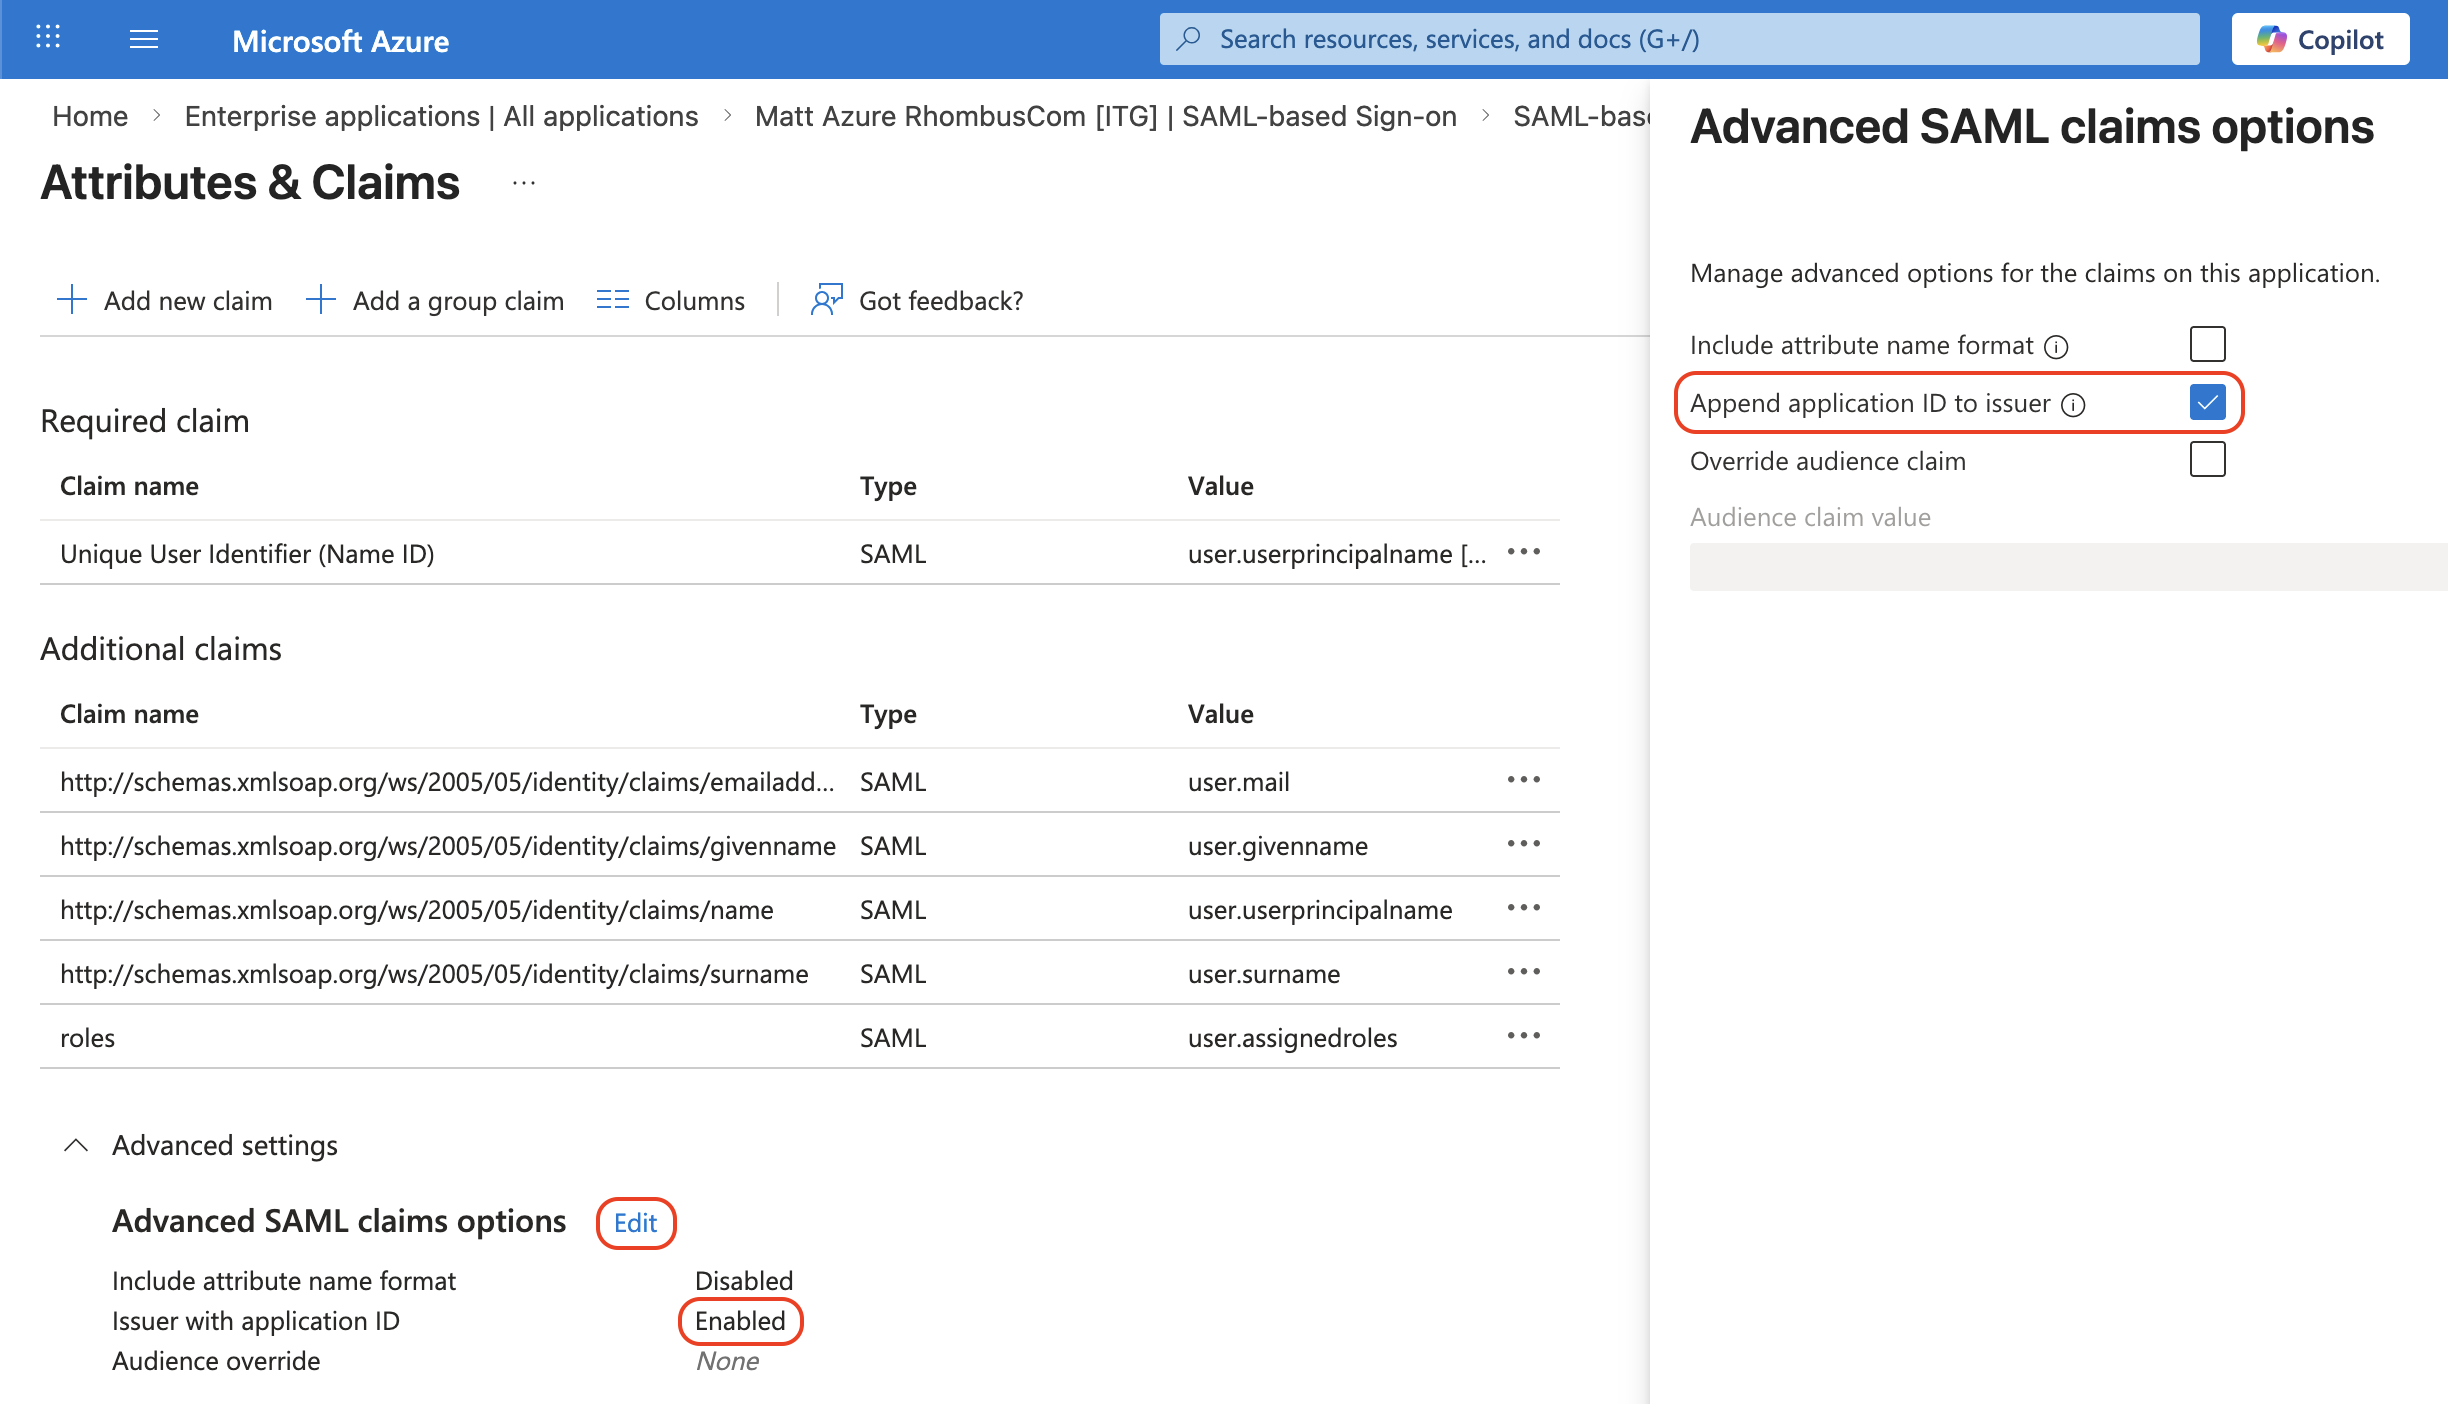The image size is (2448, 1404).
Task: Click Add a group claim
Action: point(434,300)
